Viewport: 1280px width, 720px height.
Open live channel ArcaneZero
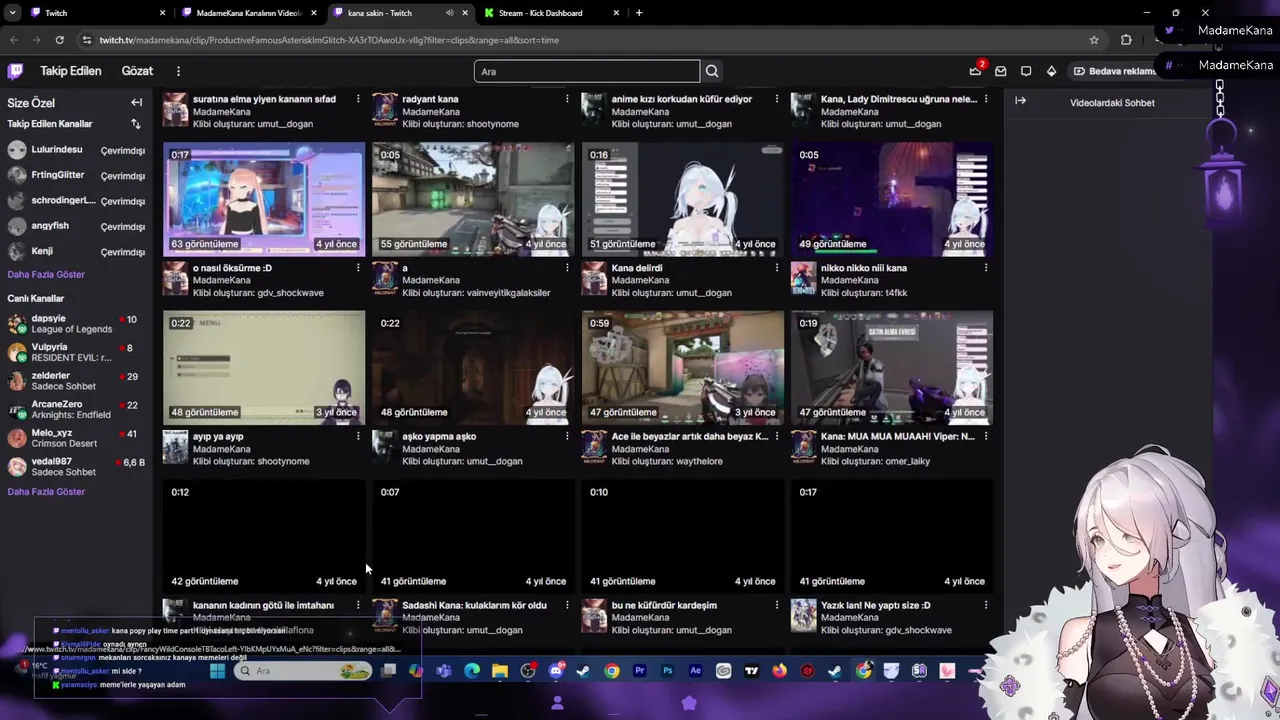(75, 409)
